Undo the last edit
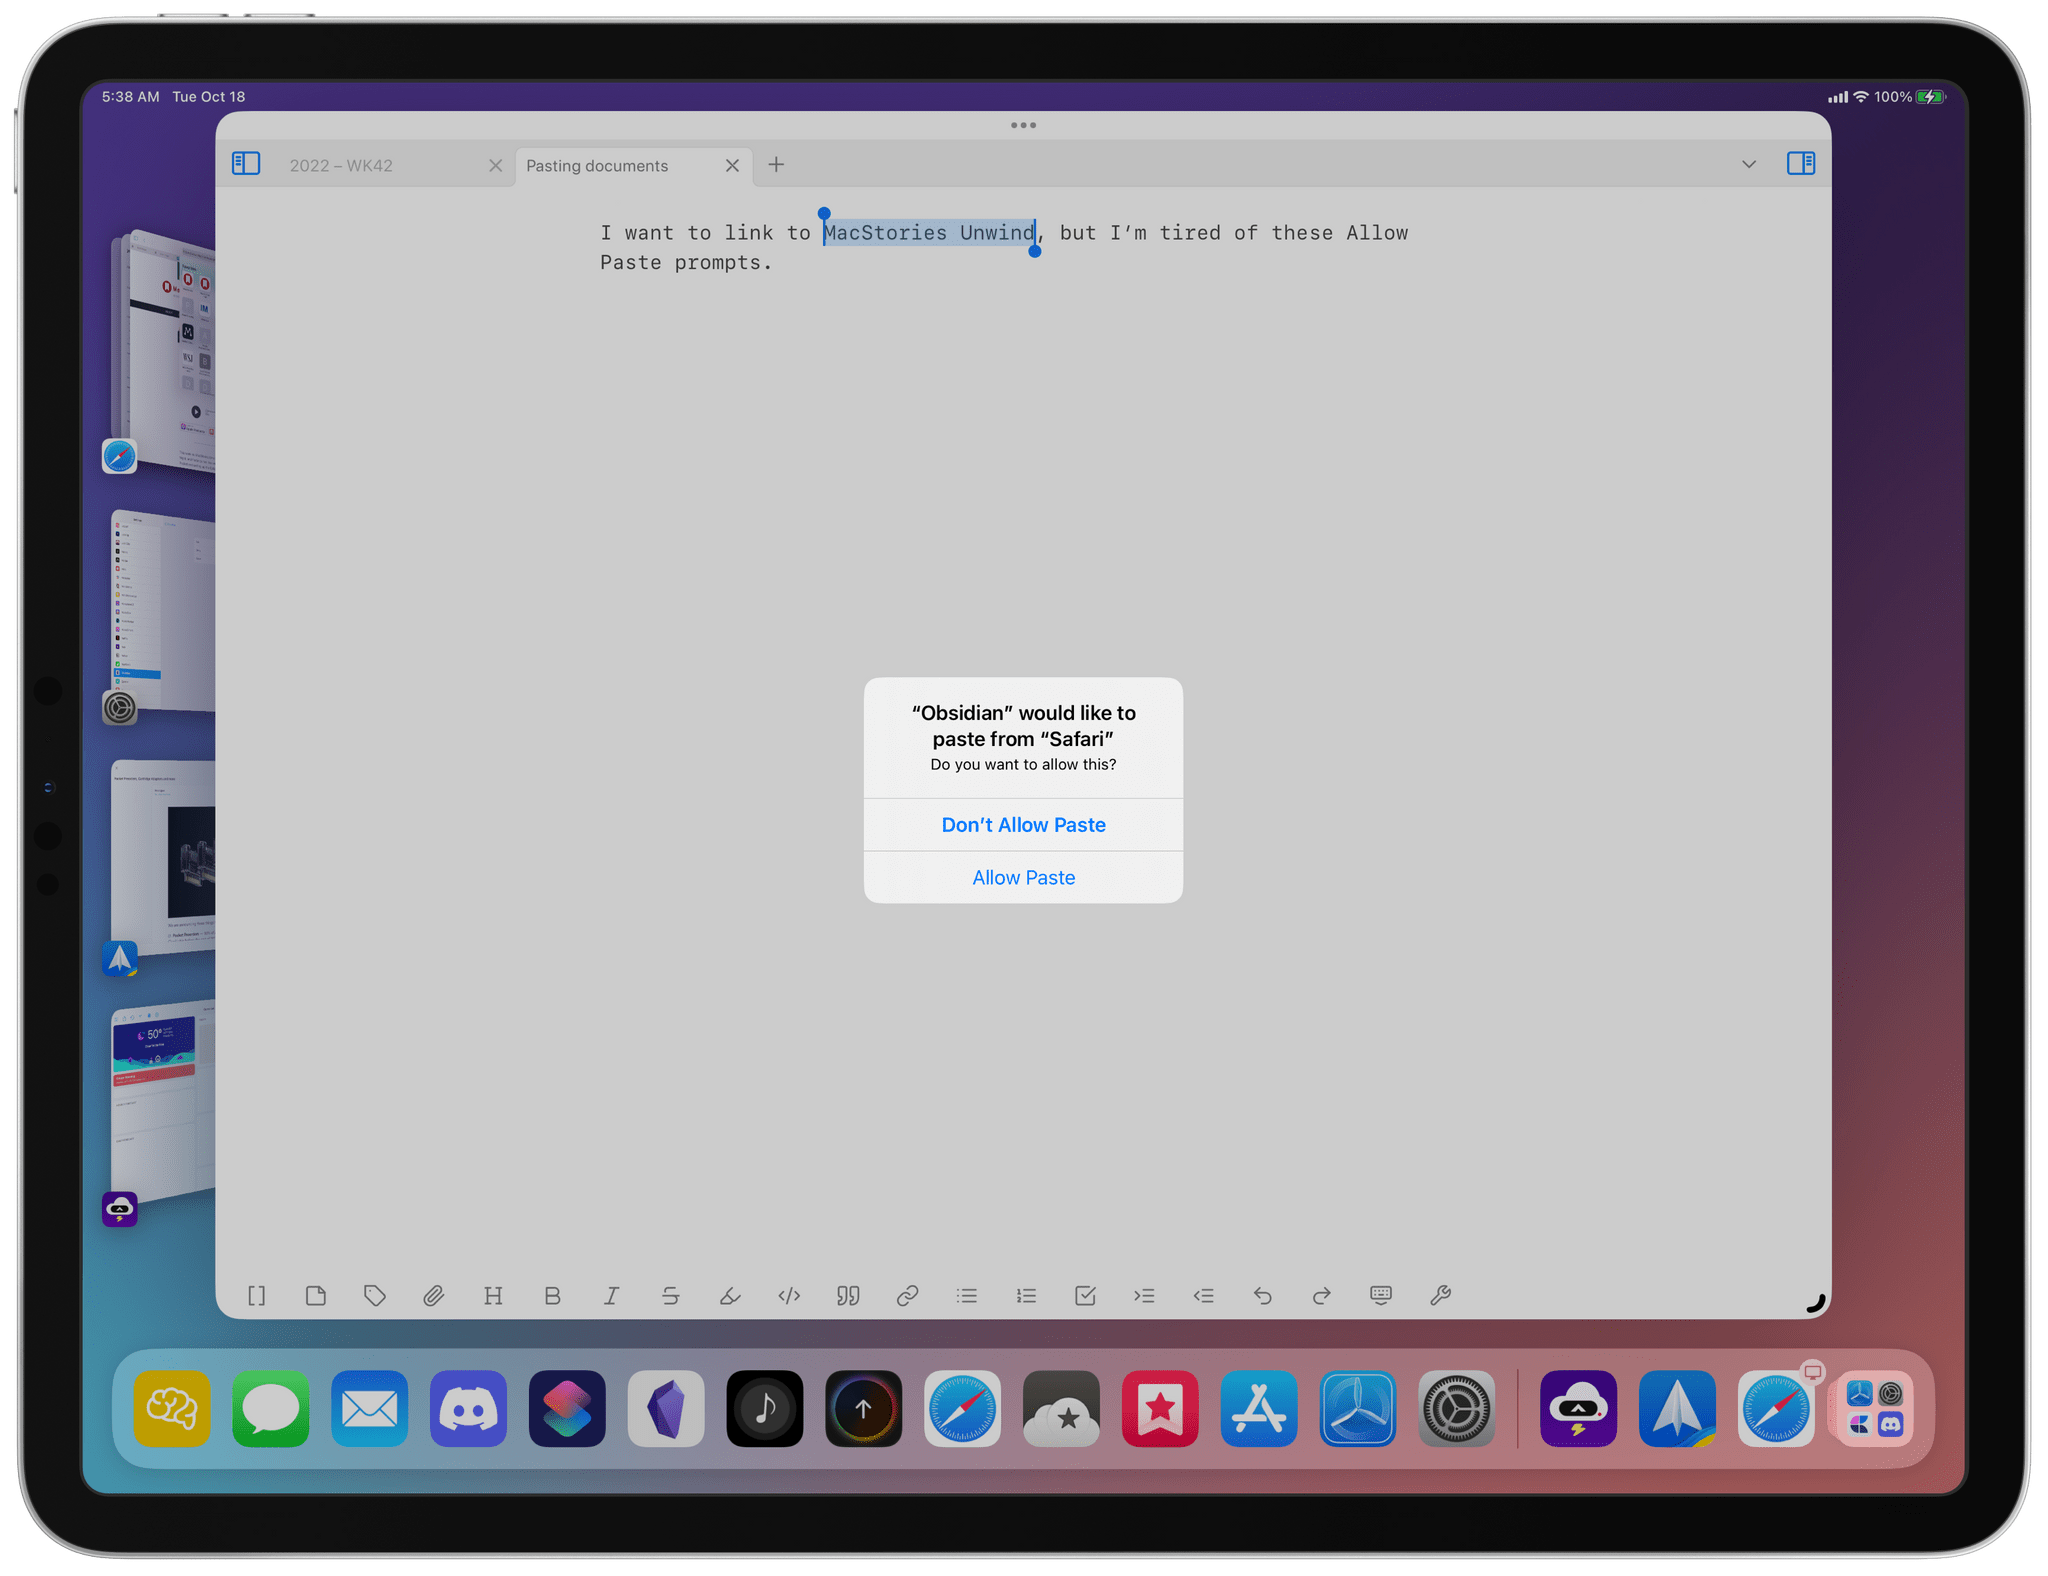 [1263, 1296]
